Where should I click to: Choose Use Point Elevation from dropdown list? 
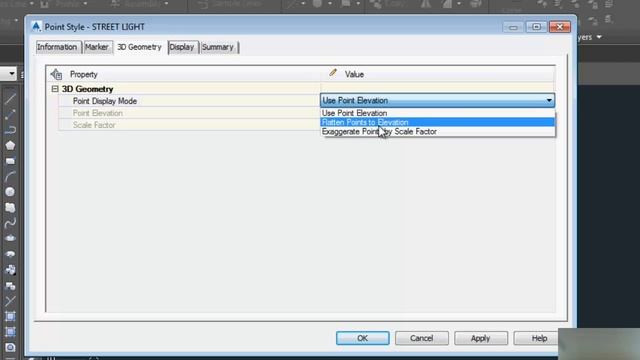438,113
